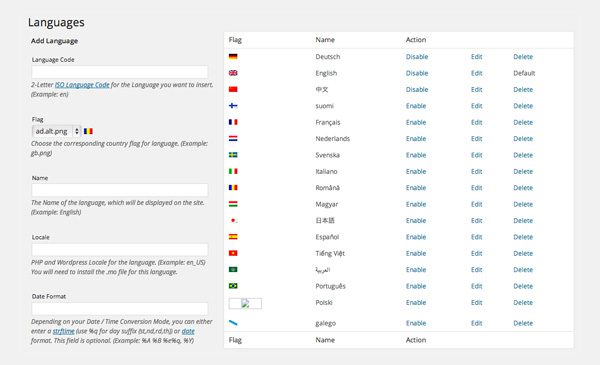Click the UK flag icon for English

[233, 73]
